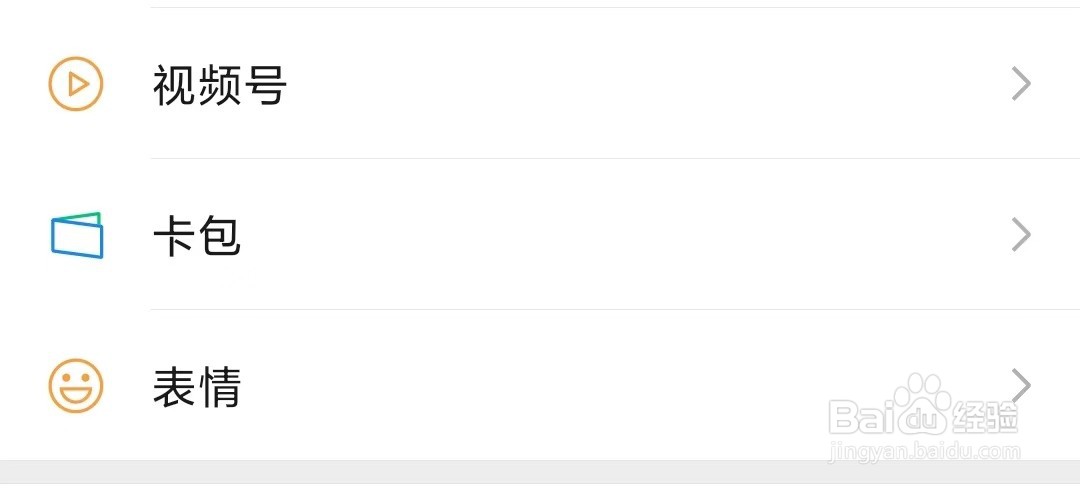Tap the orange smiley face icon

pos(76,385)
